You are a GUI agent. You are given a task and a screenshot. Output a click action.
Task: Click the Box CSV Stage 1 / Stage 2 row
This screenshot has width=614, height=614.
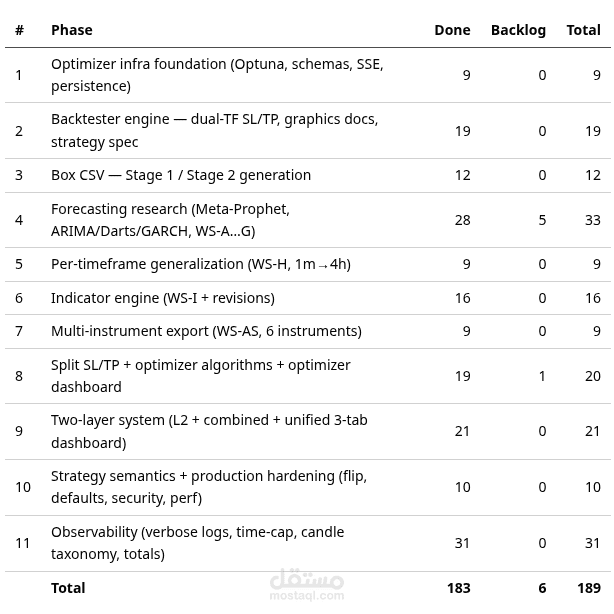coord(308,175)
